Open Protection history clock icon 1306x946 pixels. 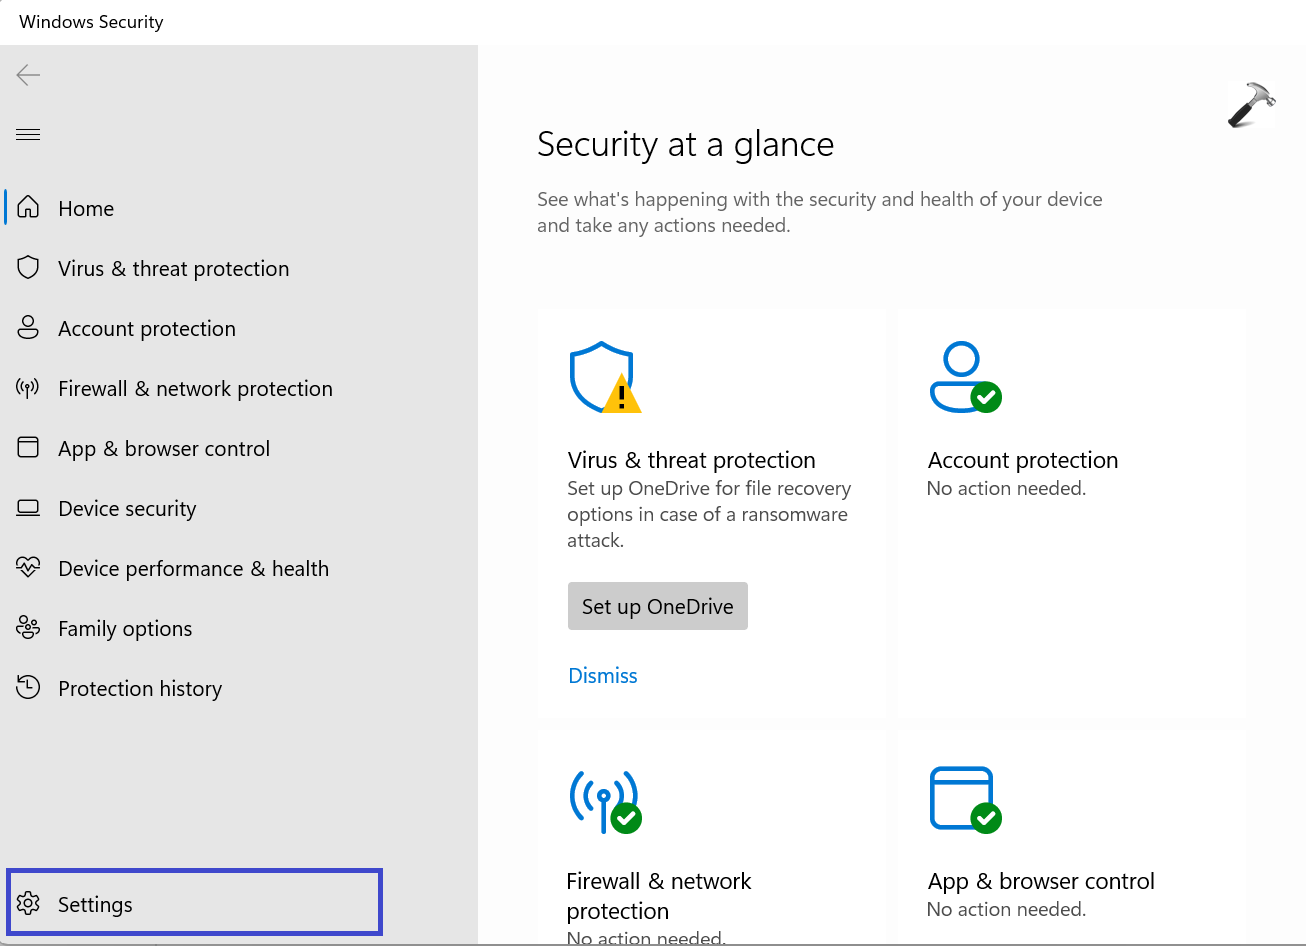point(28,688)
